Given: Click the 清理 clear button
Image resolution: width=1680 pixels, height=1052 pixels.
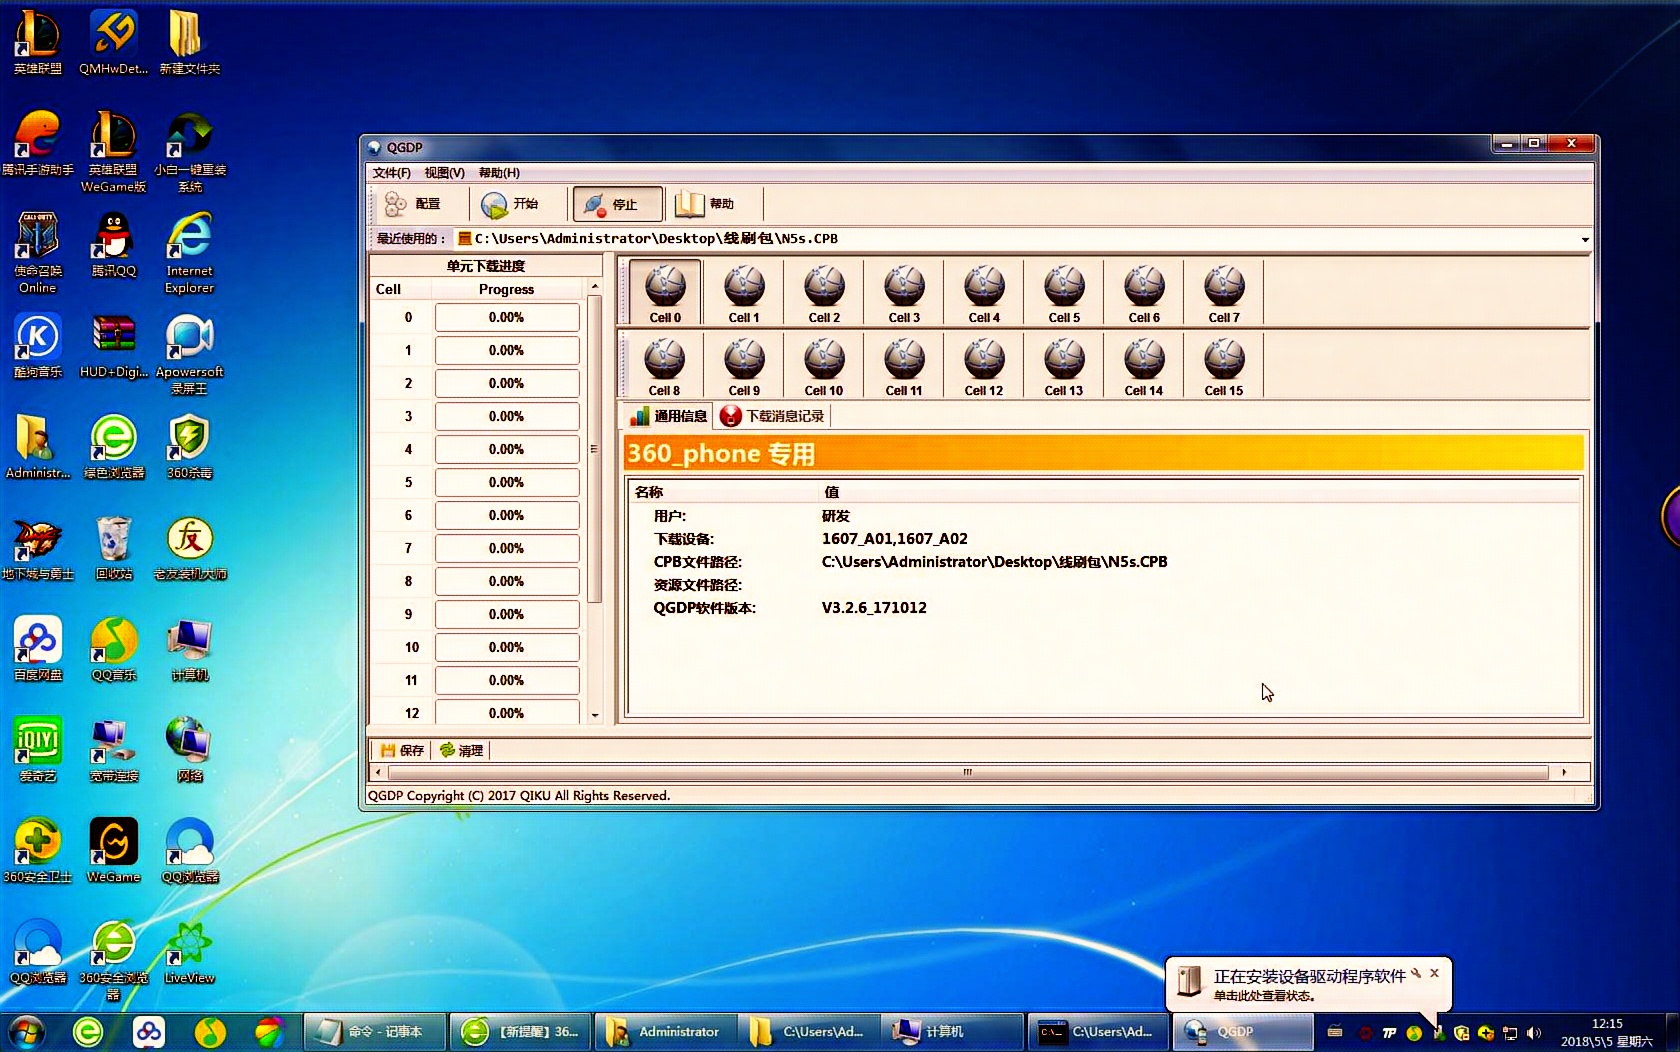Looking at the screenshot, I should 461,750.
